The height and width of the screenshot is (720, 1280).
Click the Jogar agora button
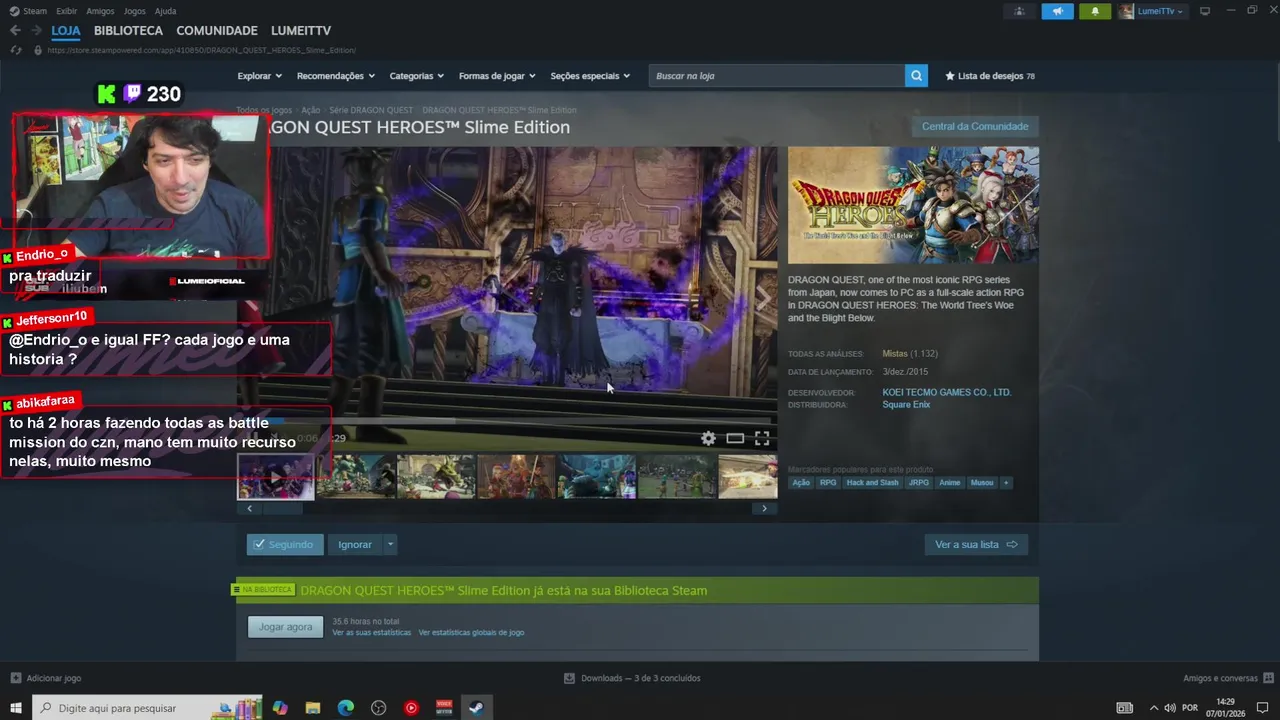click(285, 627)
